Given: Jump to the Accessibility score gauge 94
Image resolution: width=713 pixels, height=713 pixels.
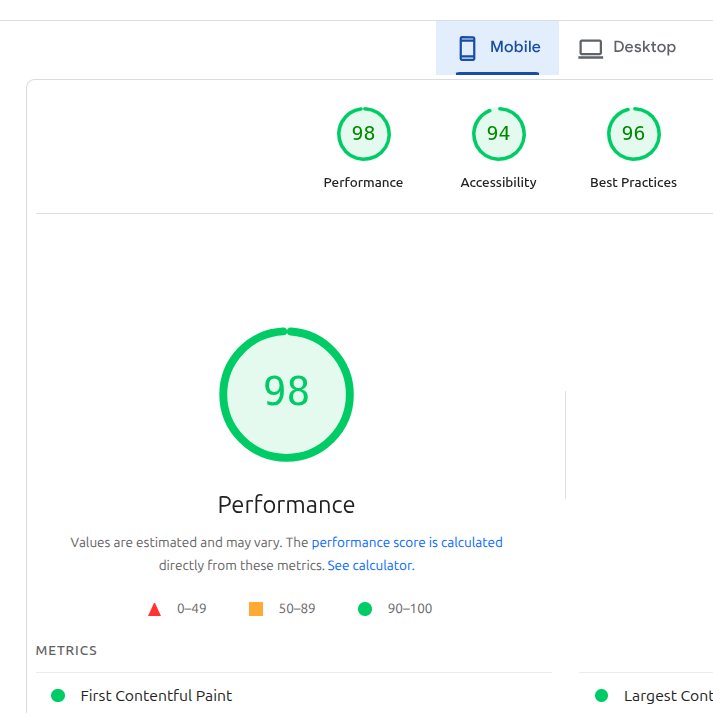Looking at the screenshot, I should (498, 134).
